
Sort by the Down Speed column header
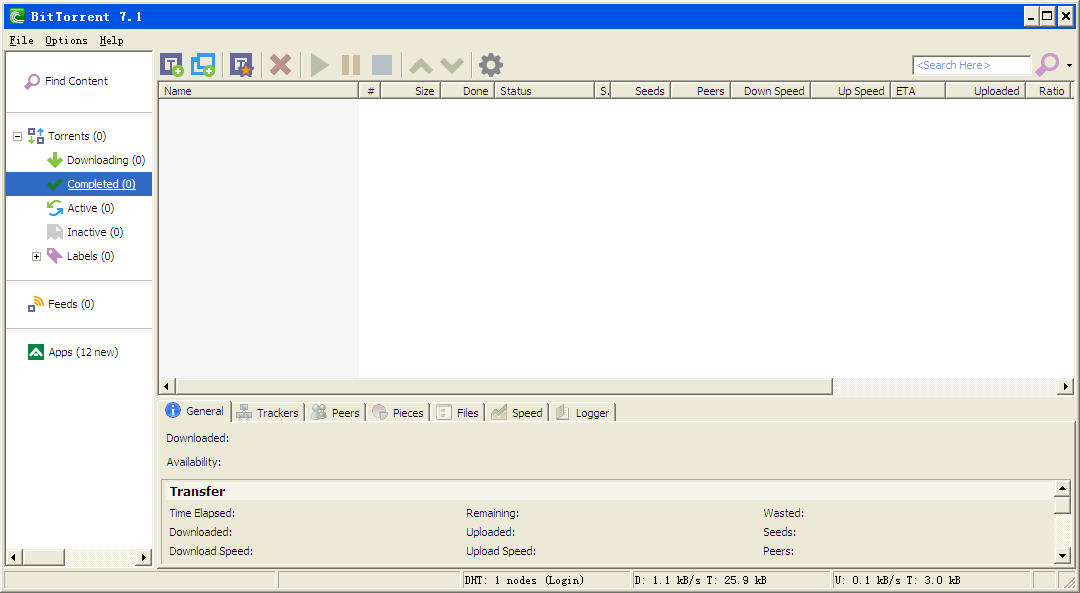click(x=771, y=91)
